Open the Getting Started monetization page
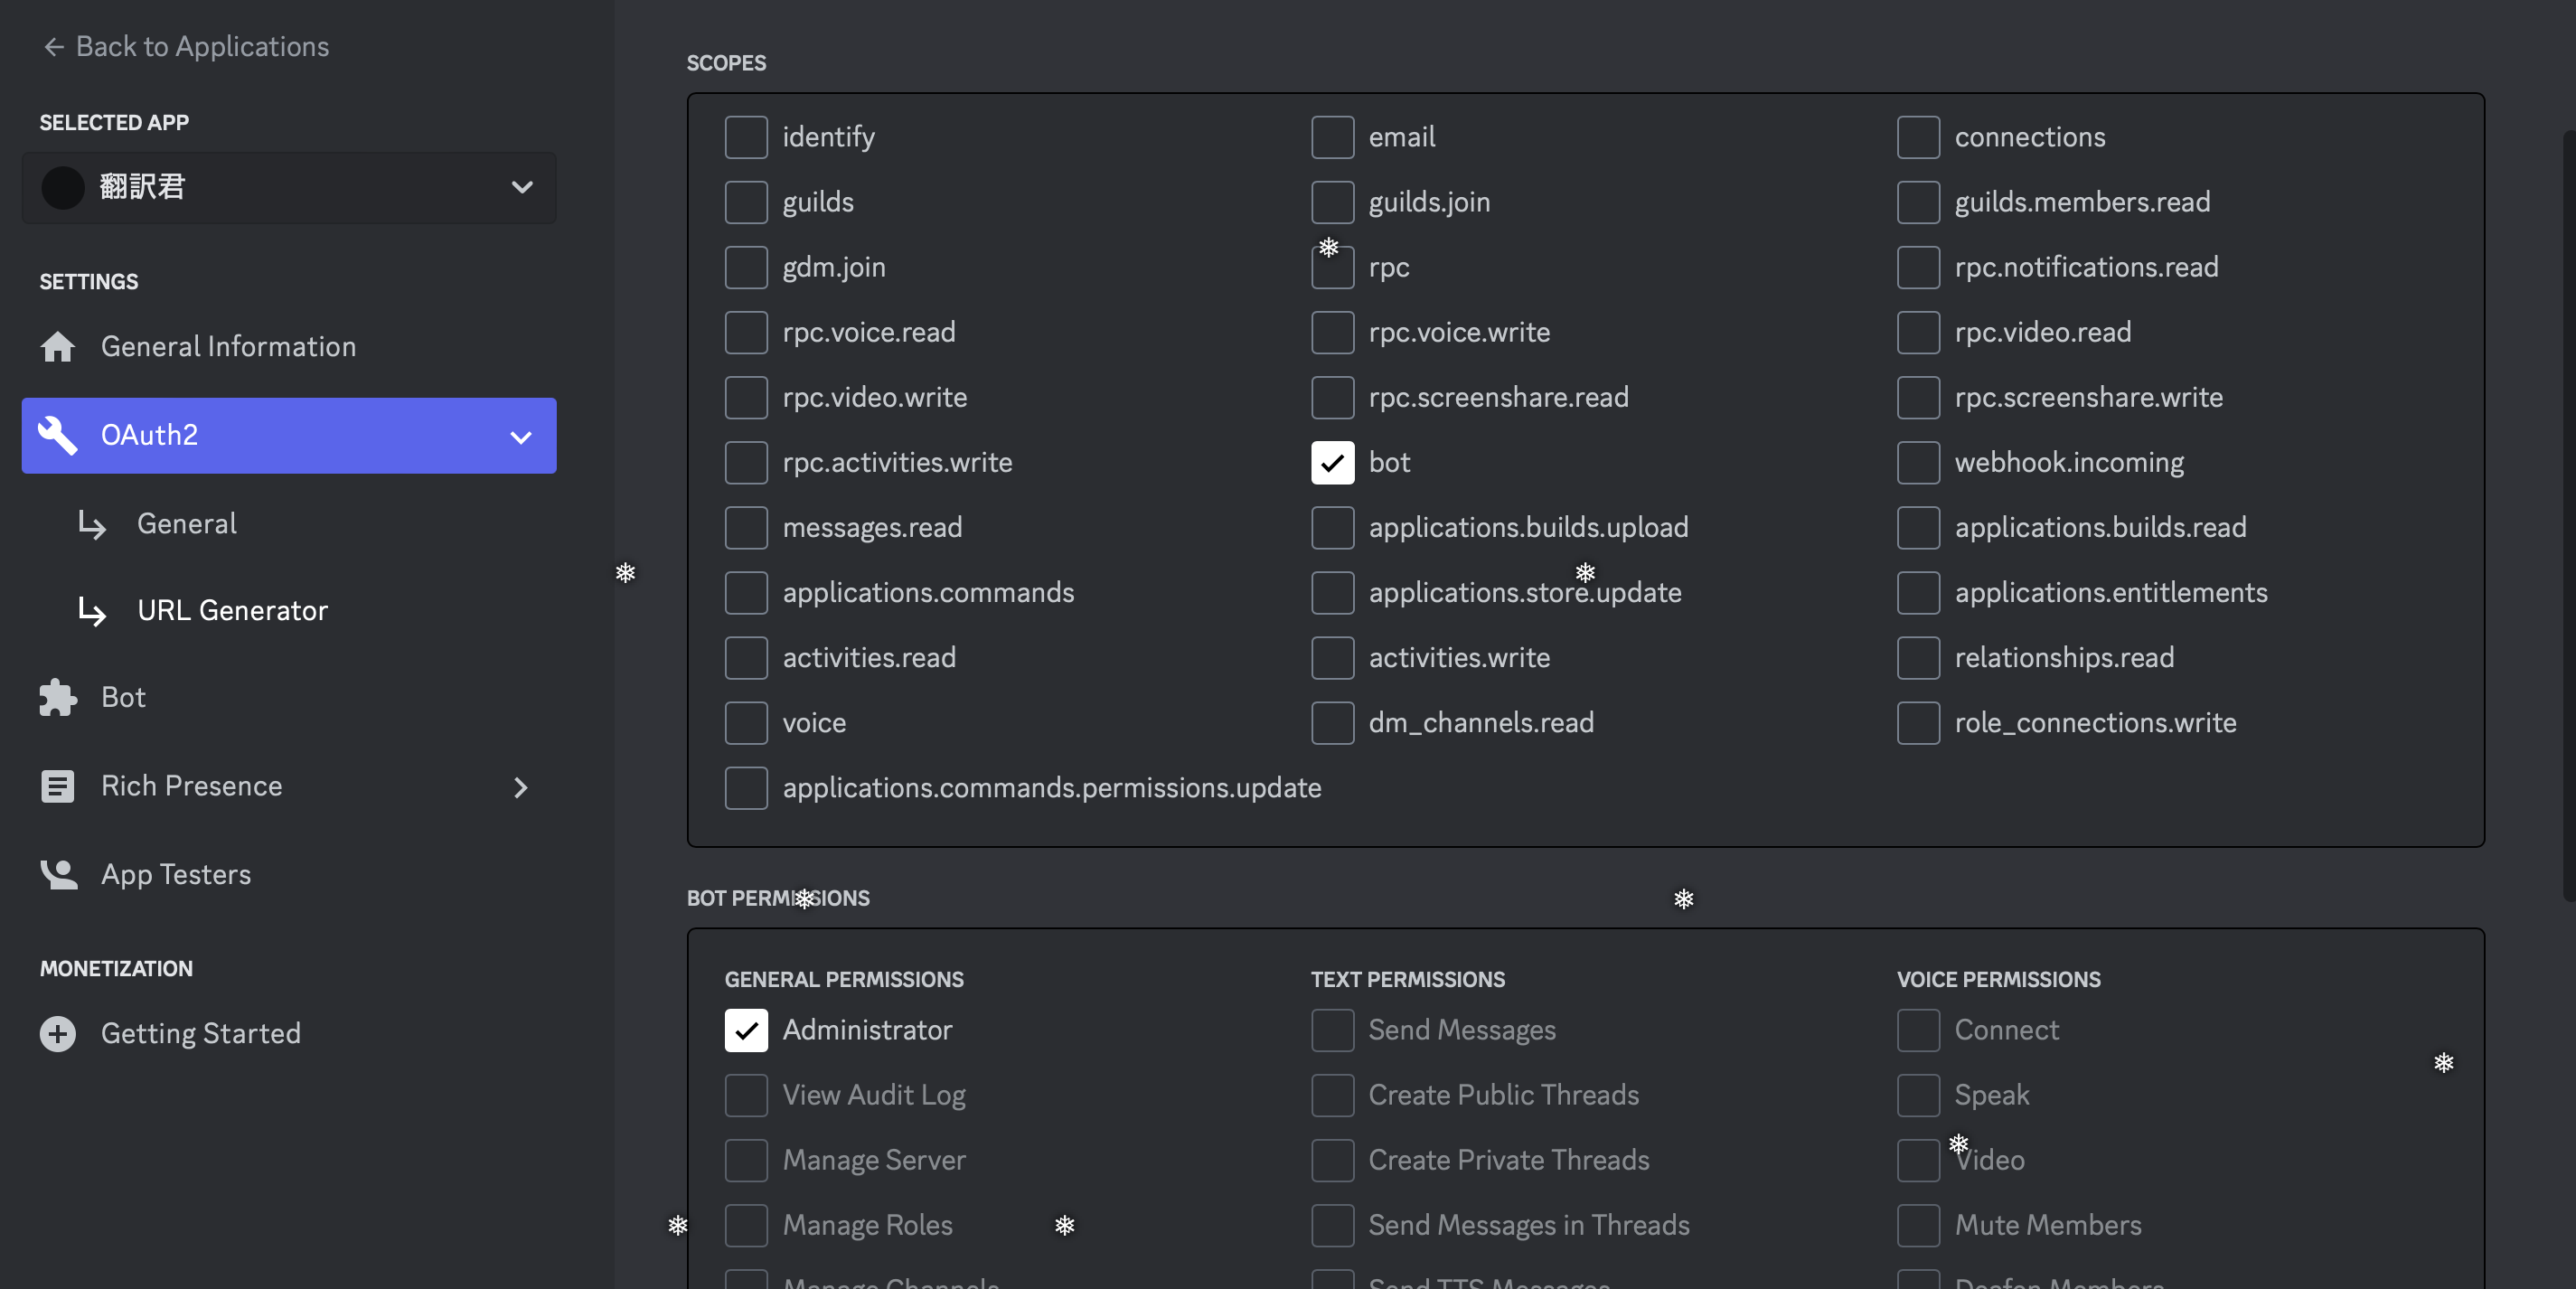This screenshot has width=2576, height=1289. (x=200, y=1033)
